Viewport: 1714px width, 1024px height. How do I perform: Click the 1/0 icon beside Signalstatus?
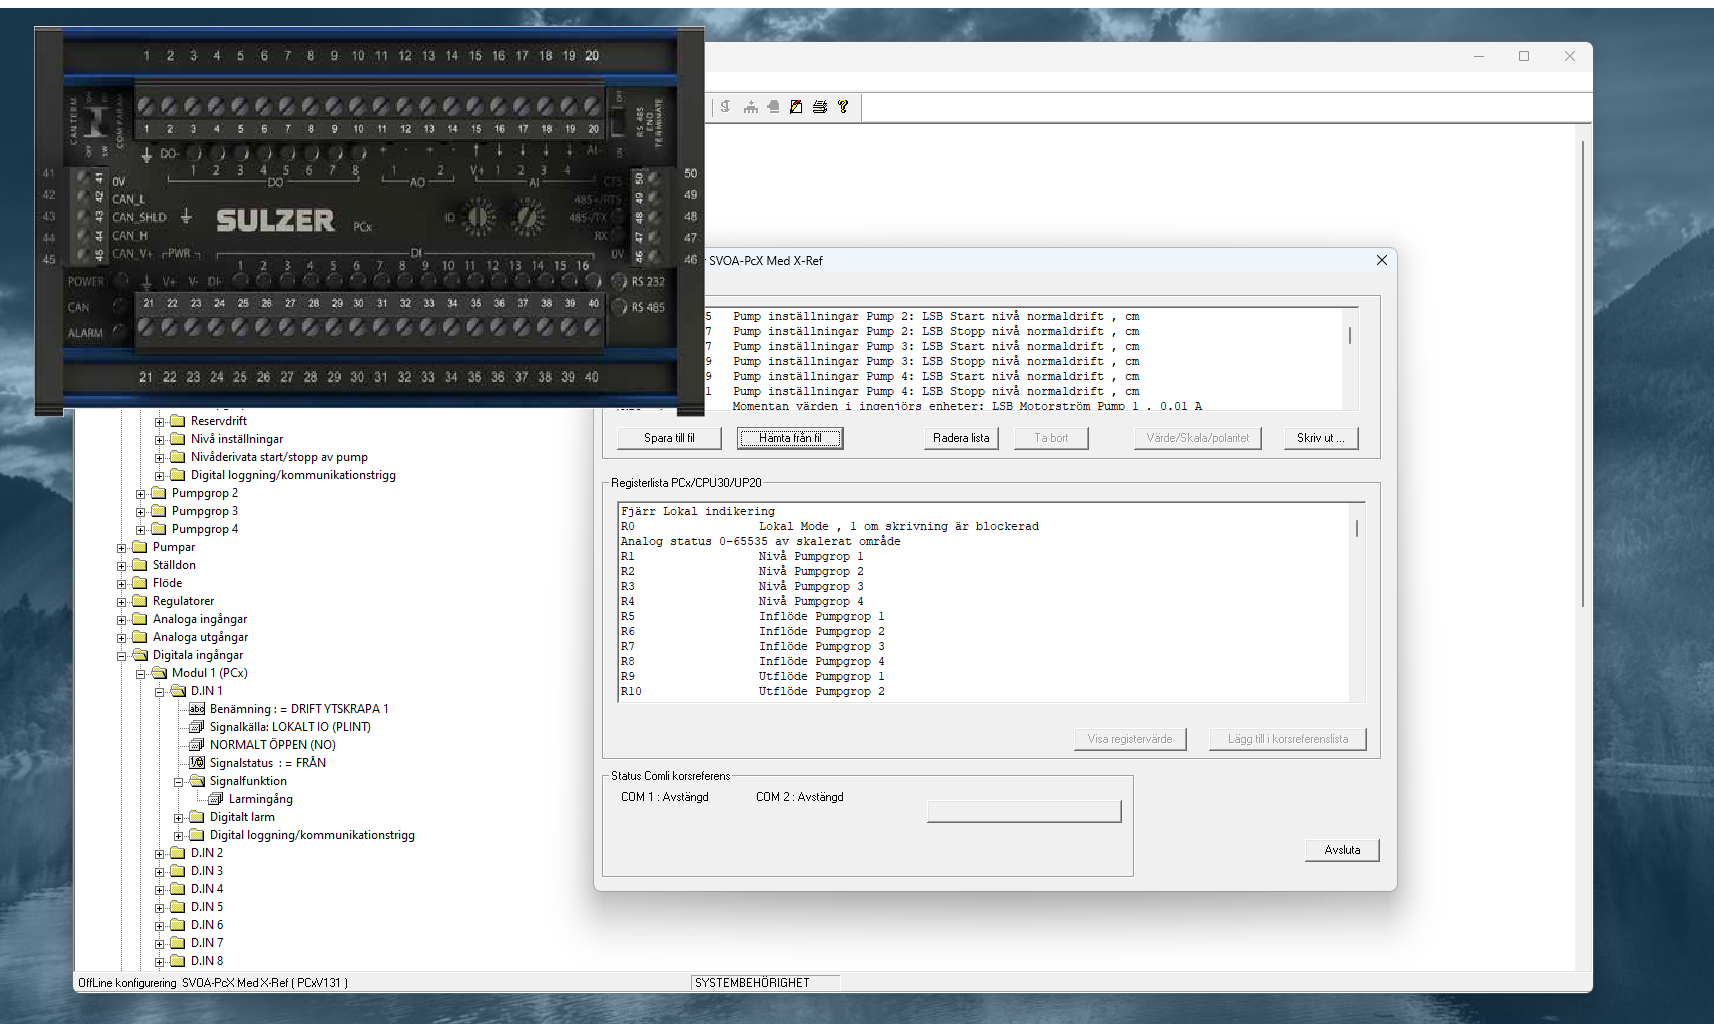pyautogui.click(x=197, y=763)
